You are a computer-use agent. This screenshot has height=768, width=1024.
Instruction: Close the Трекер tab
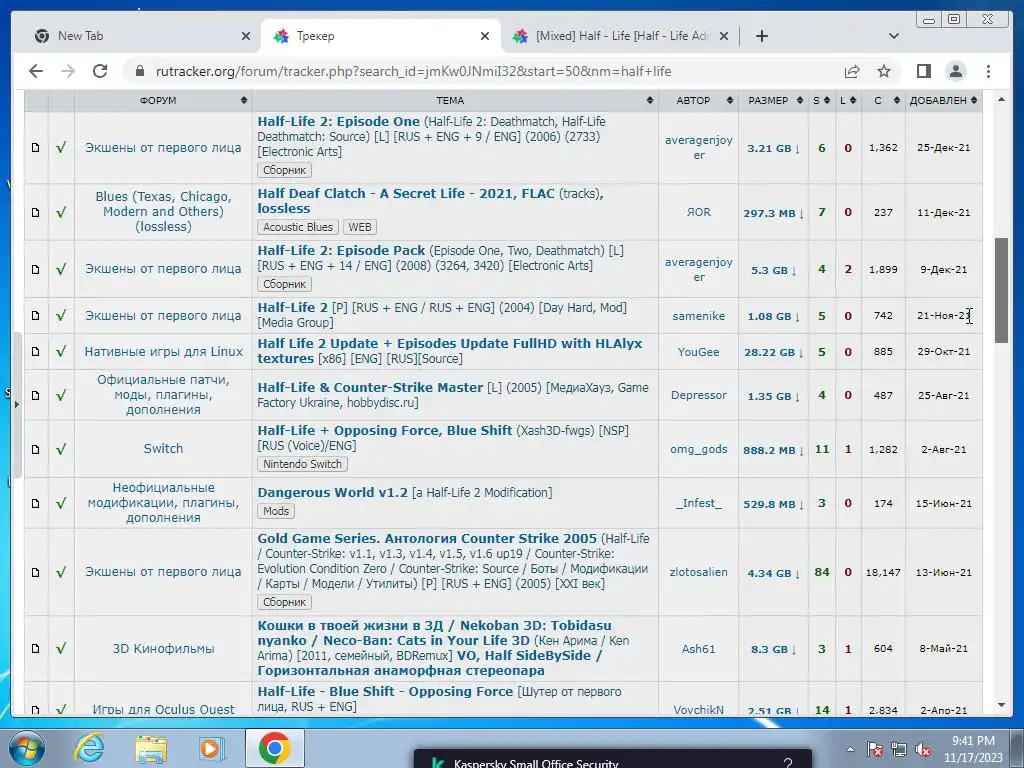(485, 36)
